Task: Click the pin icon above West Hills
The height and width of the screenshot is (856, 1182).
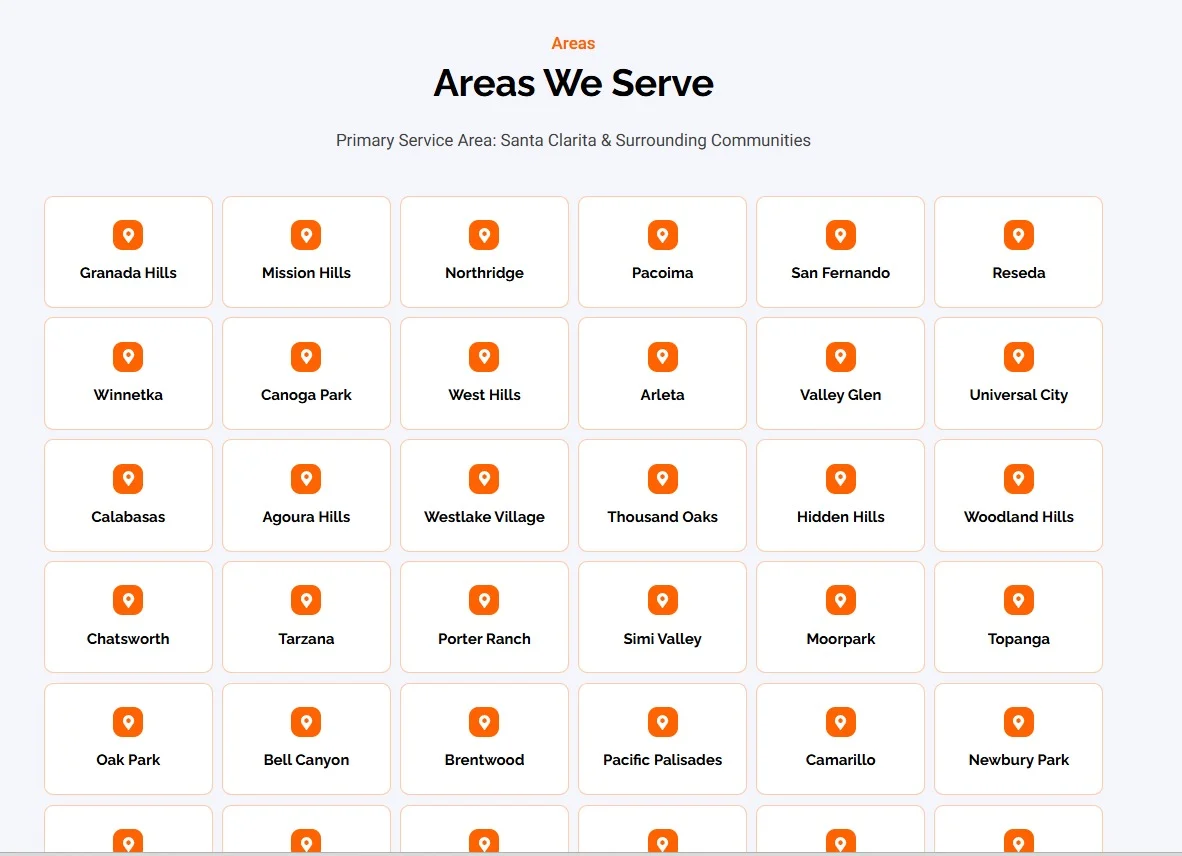Action: point(484,356)
